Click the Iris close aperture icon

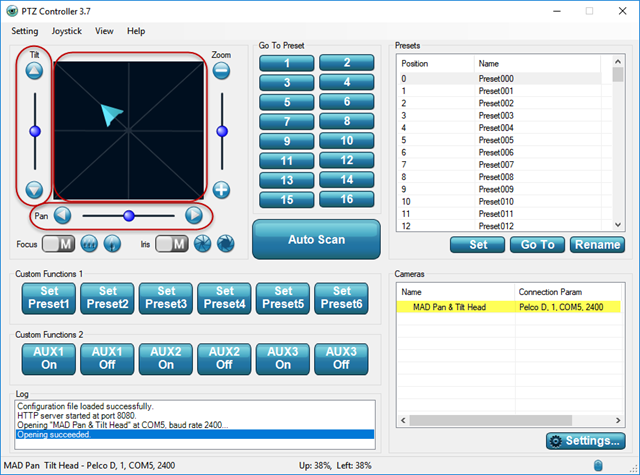[x=202, y=244]
